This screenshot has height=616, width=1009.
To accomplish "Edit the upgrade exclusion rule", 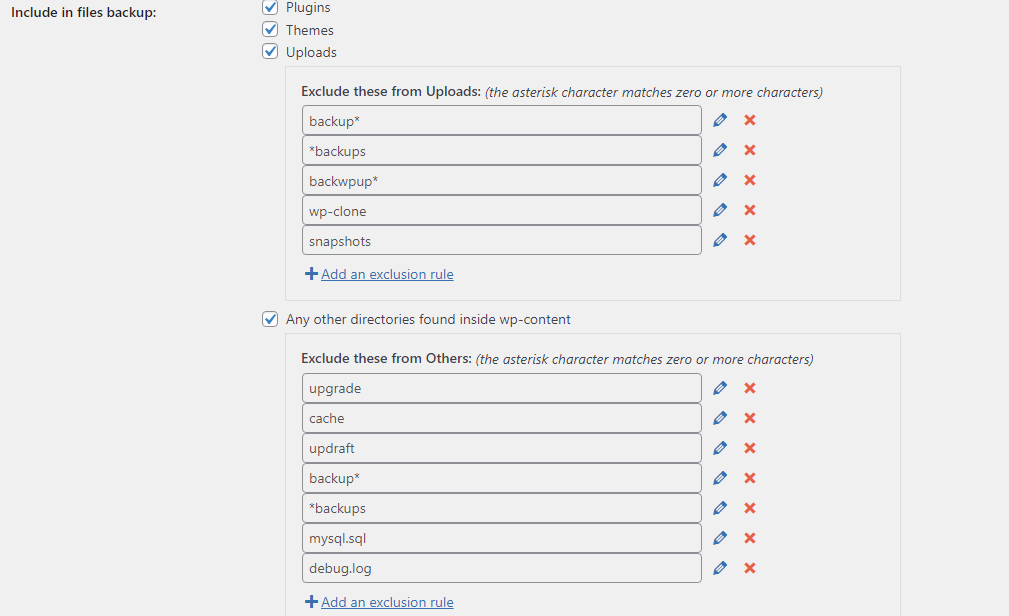I will click(720, 388).
